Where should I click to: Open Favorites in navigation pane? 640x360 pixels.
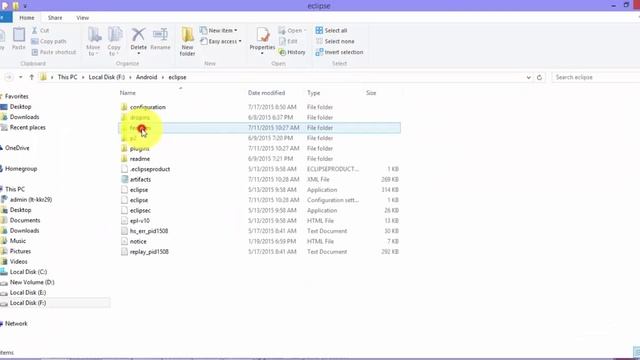click(x=16, y=96)
